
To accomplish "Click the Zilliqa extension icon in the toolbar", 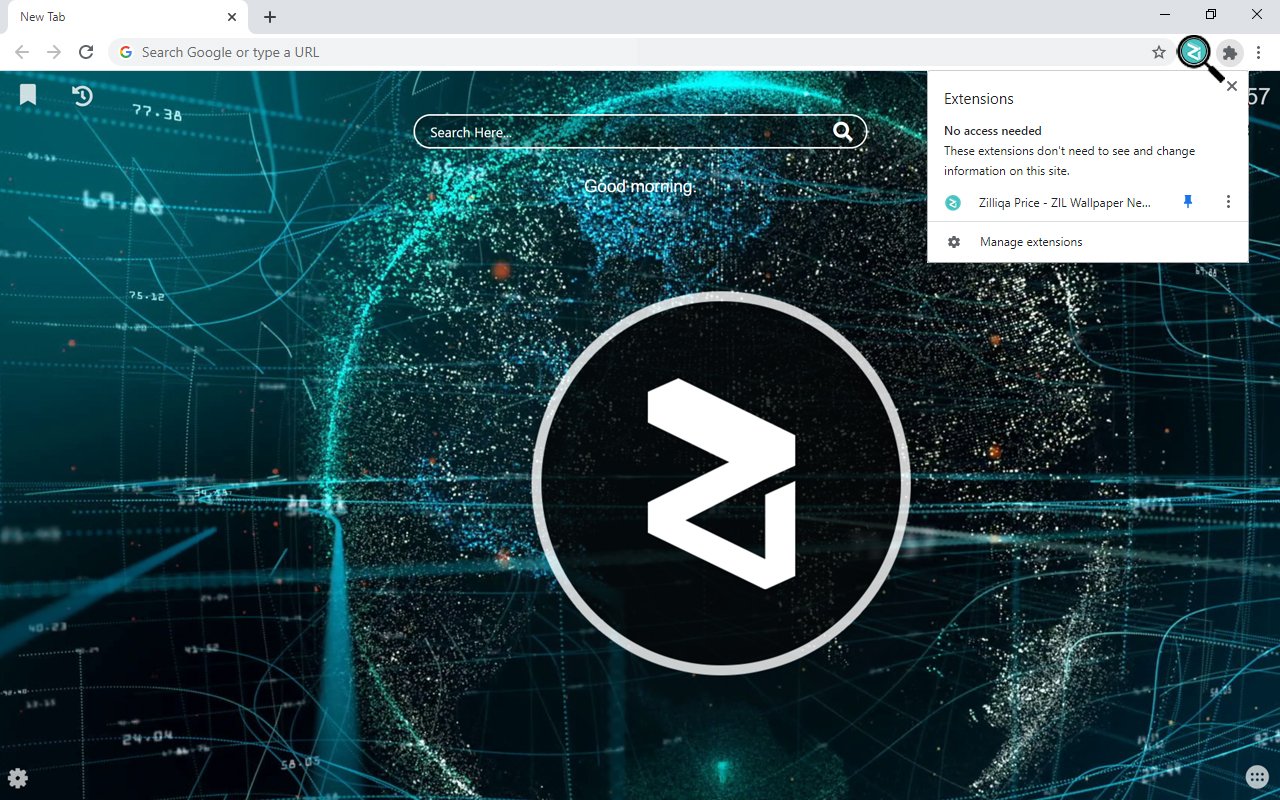I will 1194,52.
